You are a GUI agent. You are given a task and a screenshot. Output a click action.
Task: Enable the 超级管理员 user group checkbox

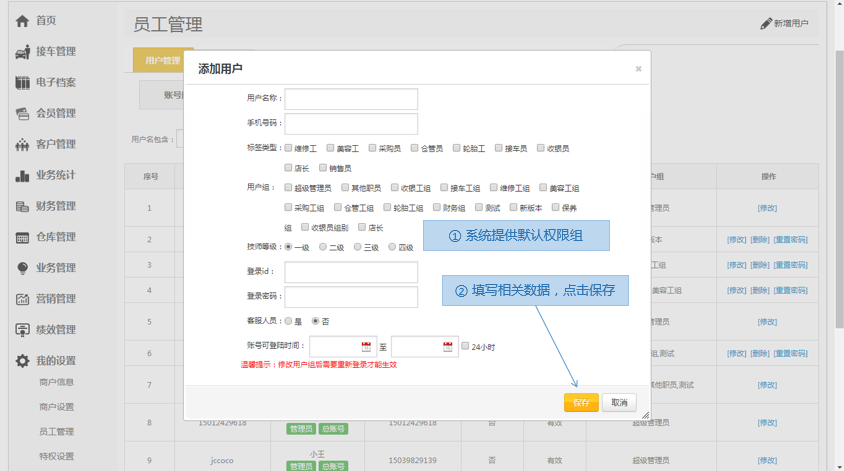289,188
